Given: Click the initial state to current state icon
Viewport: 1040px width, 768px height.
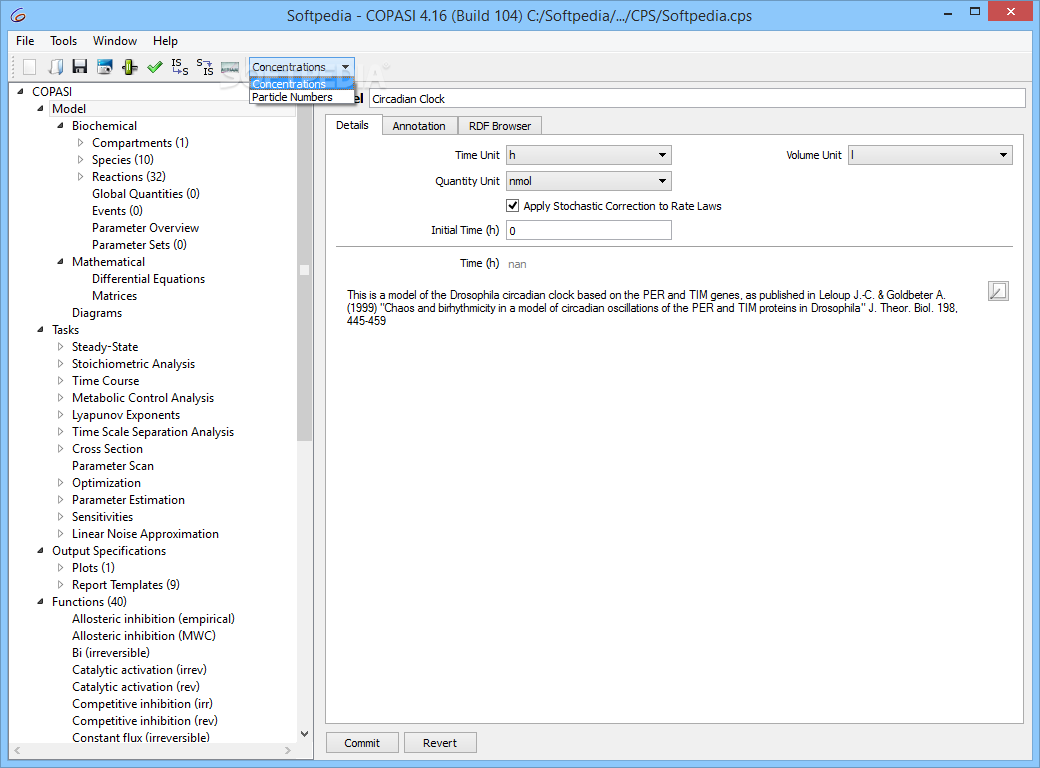Looking at the screenshot, I should click(180, 67).
